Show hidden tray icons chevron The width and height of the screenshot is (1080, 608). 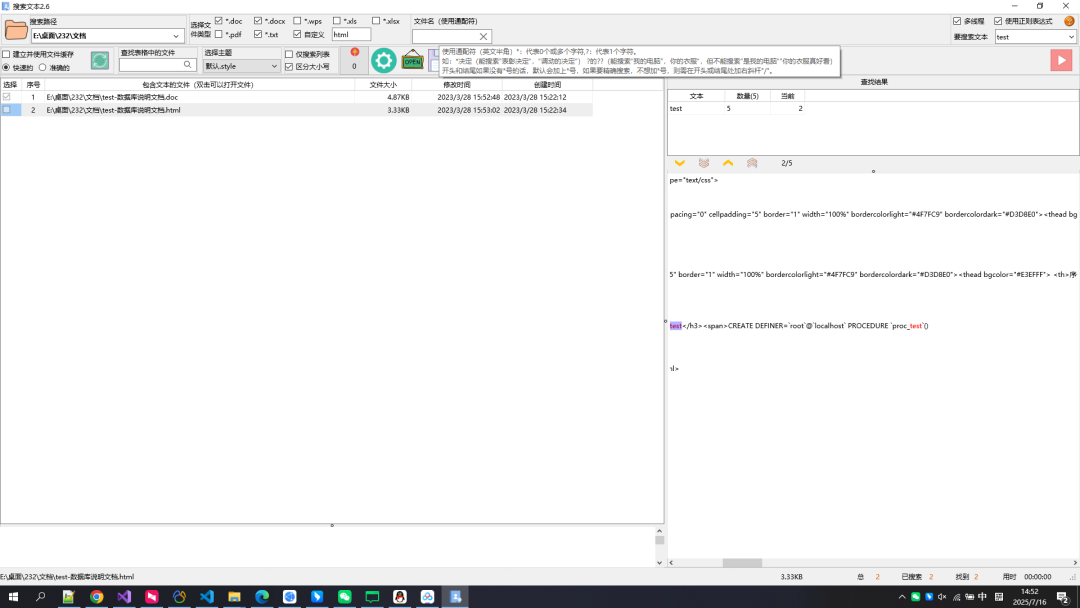pyautogui.click(x=902, y=597)
